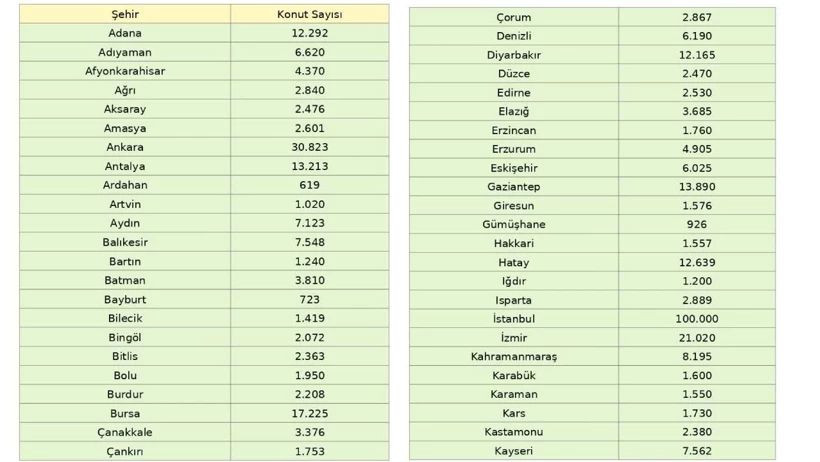The width and height of the screenshot is (820, 462).
Task: Select the Adana city cell
Action: (125, 33)
